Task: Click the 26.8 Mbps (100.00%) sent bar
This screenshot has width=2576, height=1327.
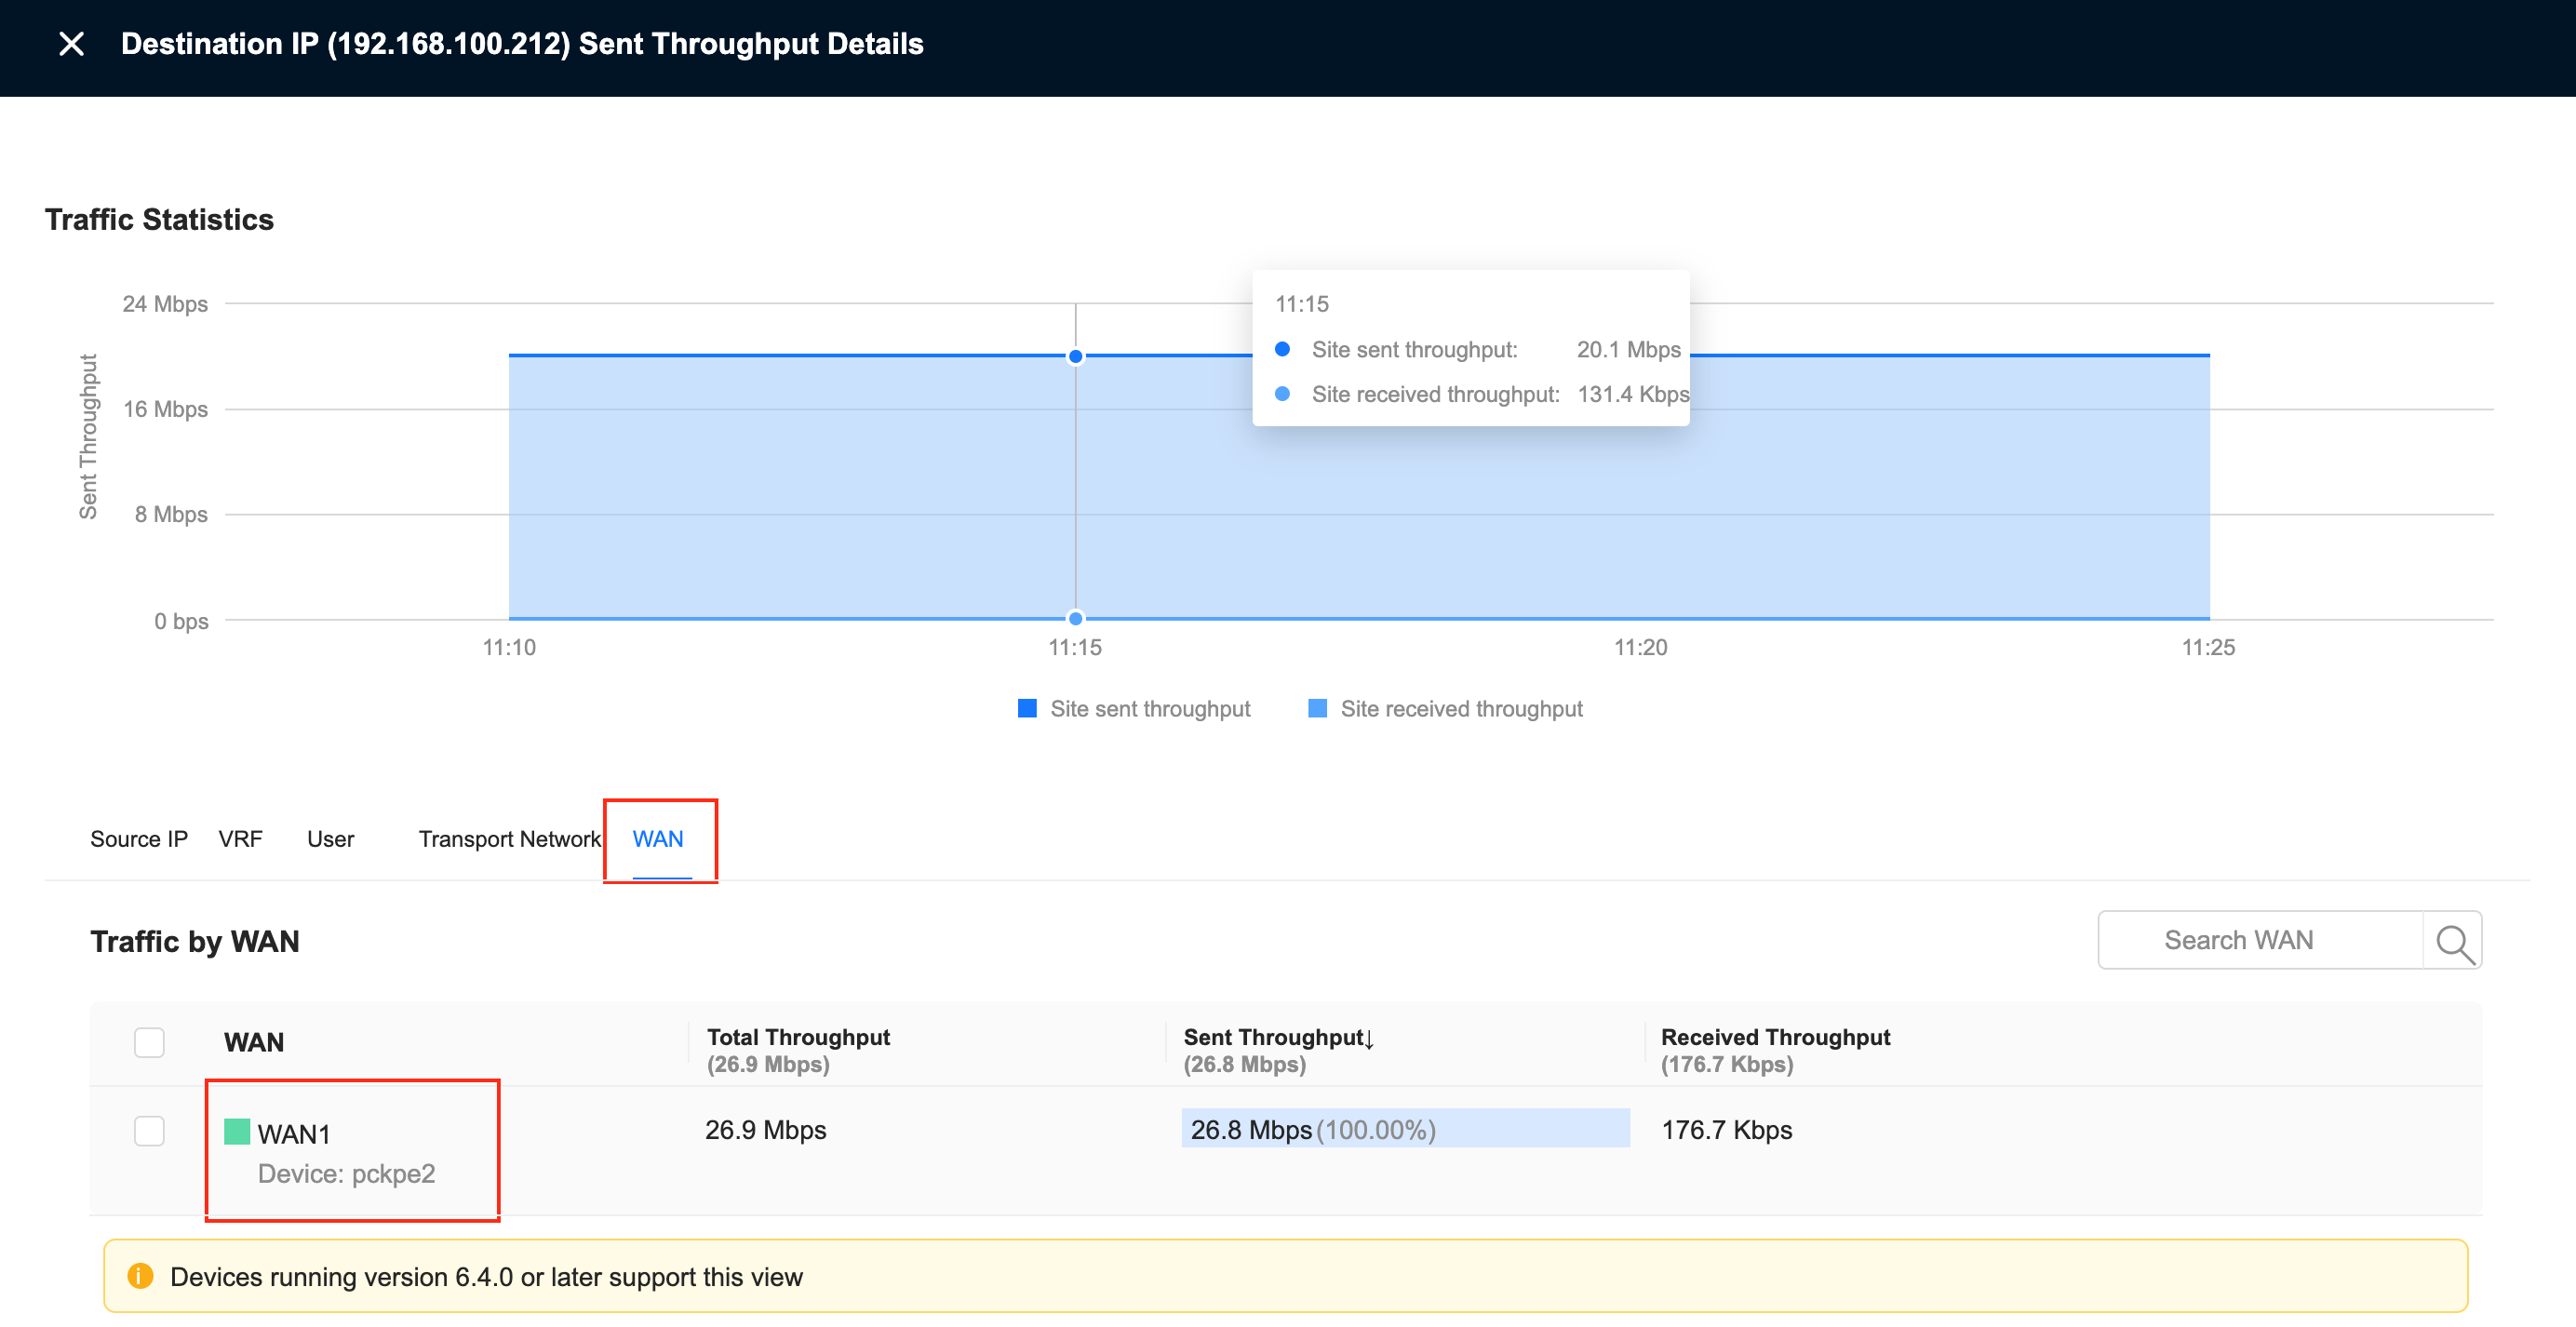Action: pos(1405,1129)
